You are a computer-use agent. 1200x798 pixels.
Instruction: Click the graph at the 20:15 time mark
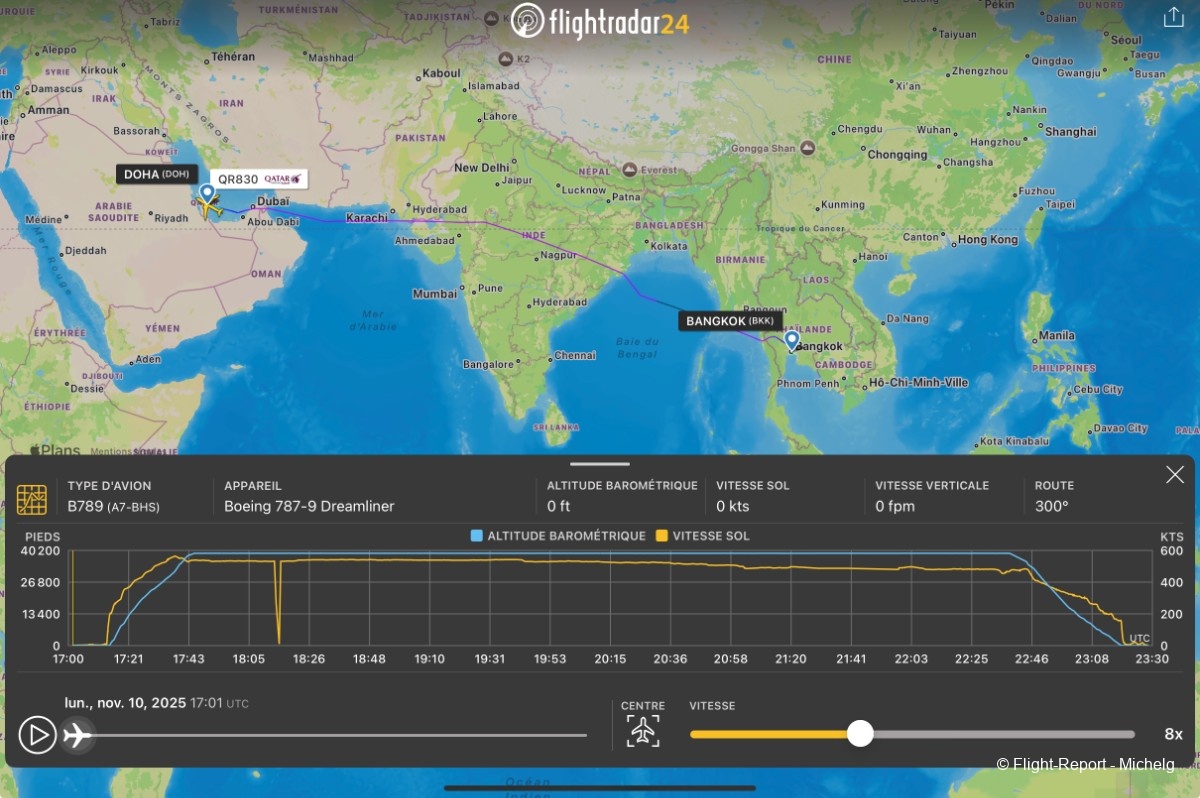point(610,600)
